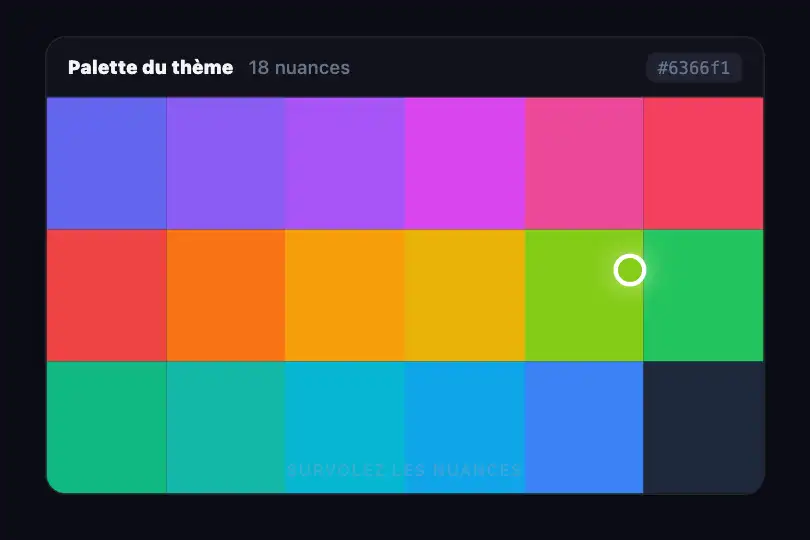Select the emerald swatch in bottom row
Viewport: 810px width, 540px height.
point(106,427)
